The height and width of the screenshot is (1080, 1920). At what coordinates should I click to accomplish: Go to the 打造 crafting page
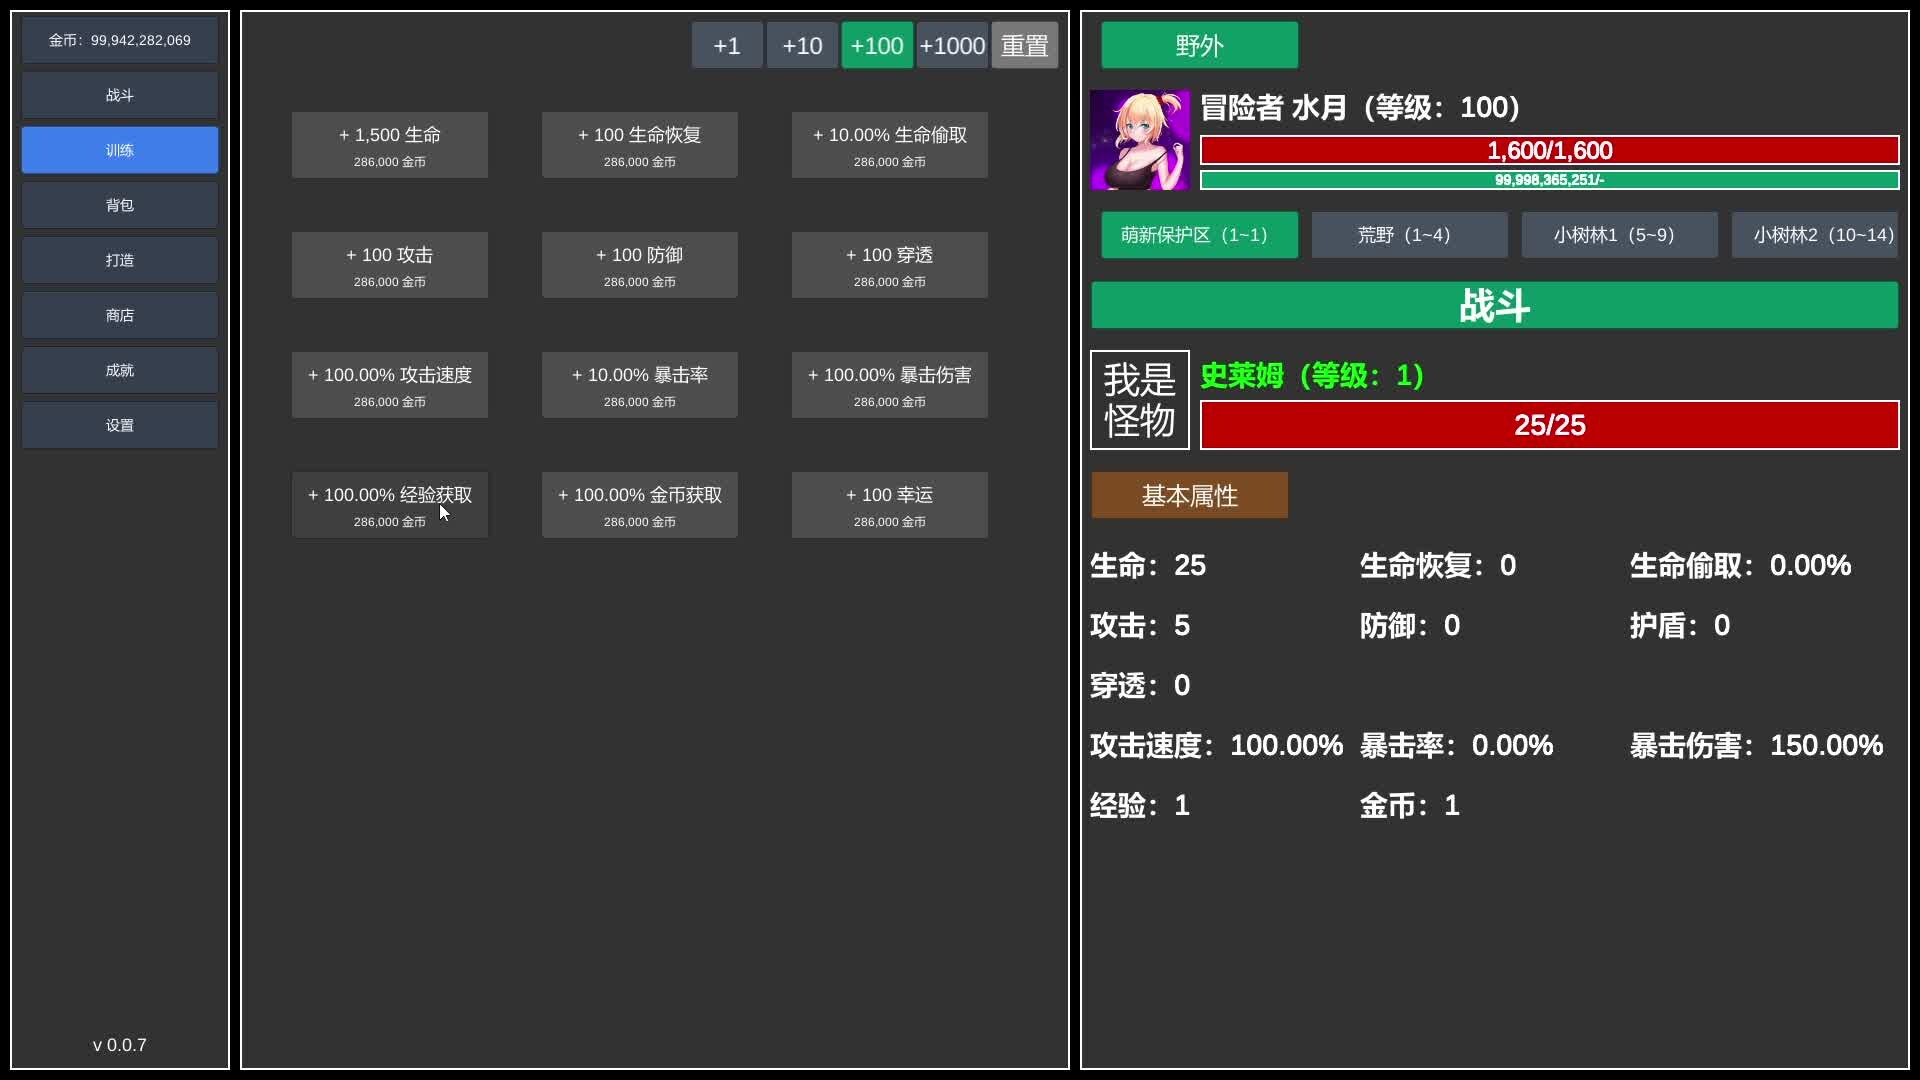click(120, 260)
